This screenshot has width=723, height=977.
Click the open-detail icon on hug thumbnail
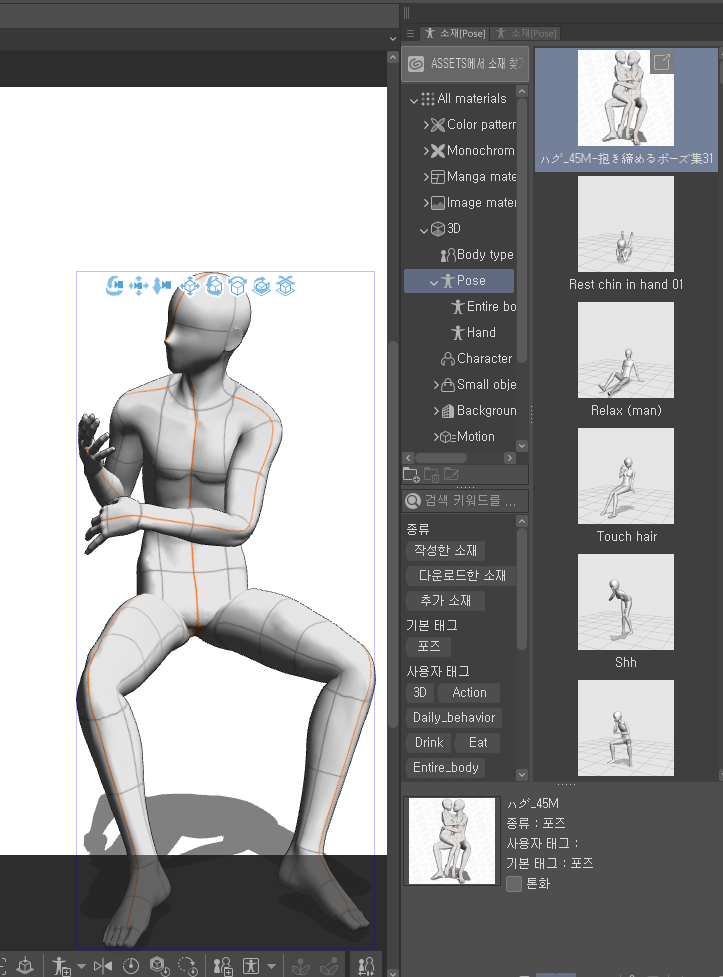tap(662, 62)
